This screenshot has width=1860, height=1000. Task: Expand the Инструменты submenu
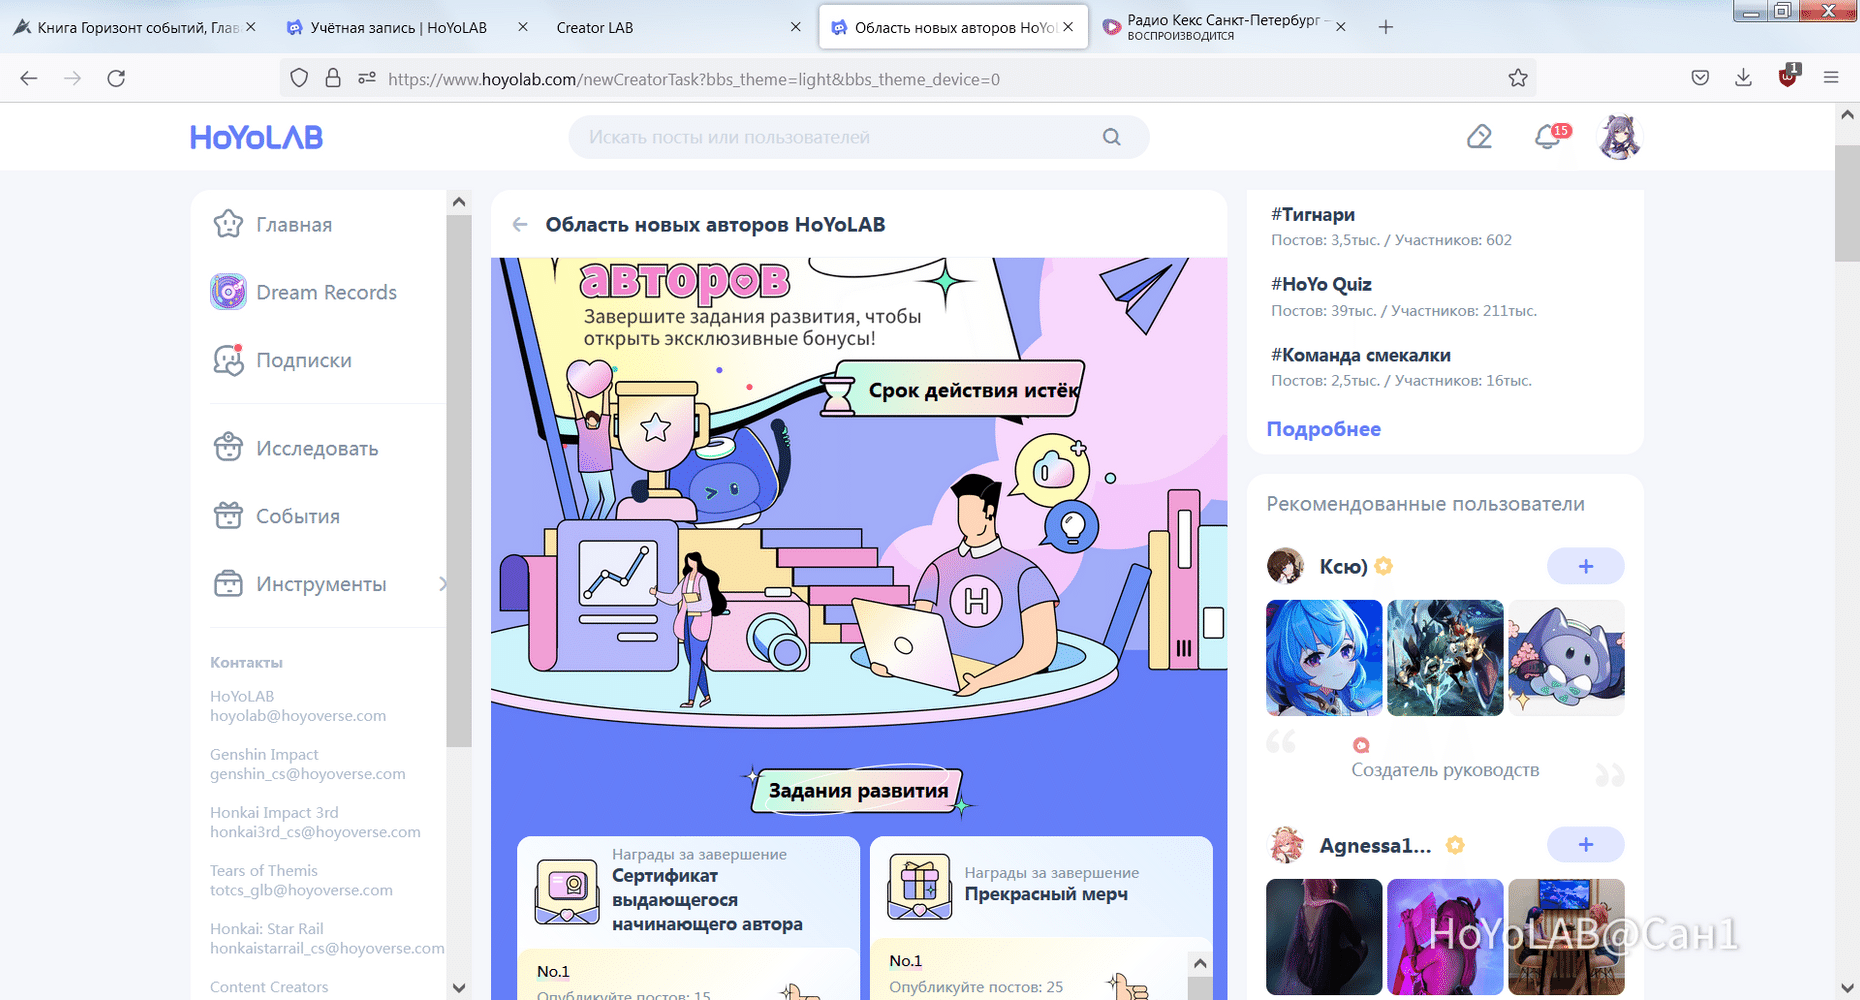click(442, 584)
